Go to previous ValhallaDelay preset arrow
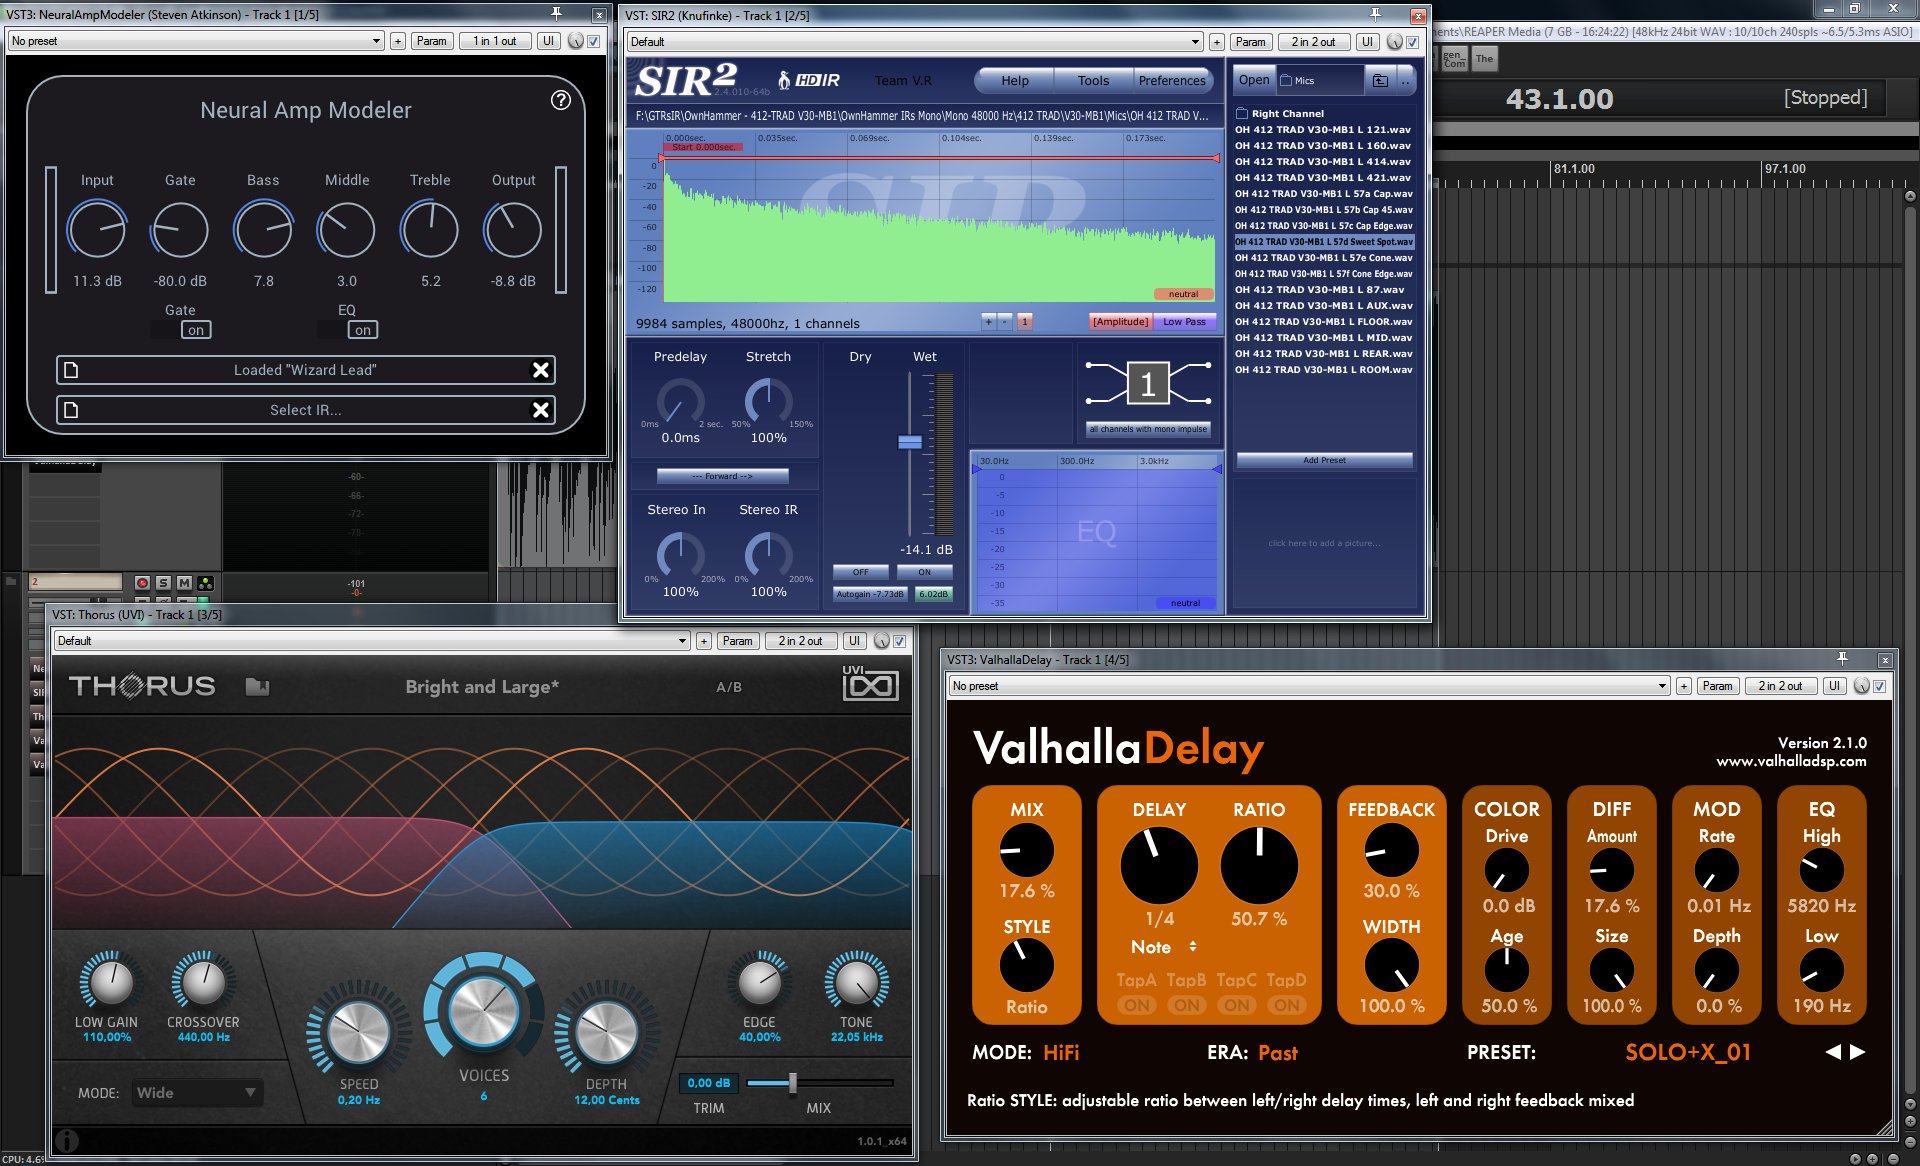Image resolution: width=1920 pixels, height=1166 pixels. [x=1833, y=1052]
